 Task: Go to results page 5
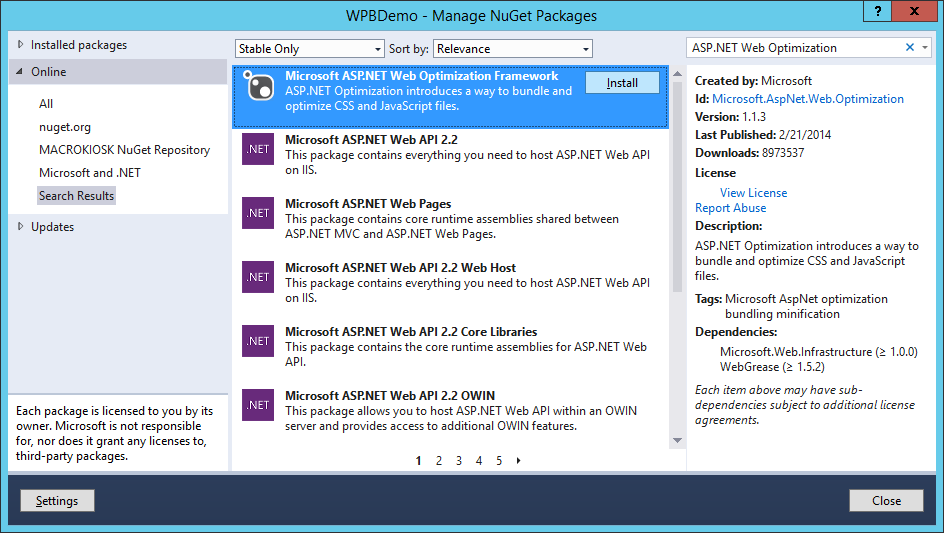[499, 461]
